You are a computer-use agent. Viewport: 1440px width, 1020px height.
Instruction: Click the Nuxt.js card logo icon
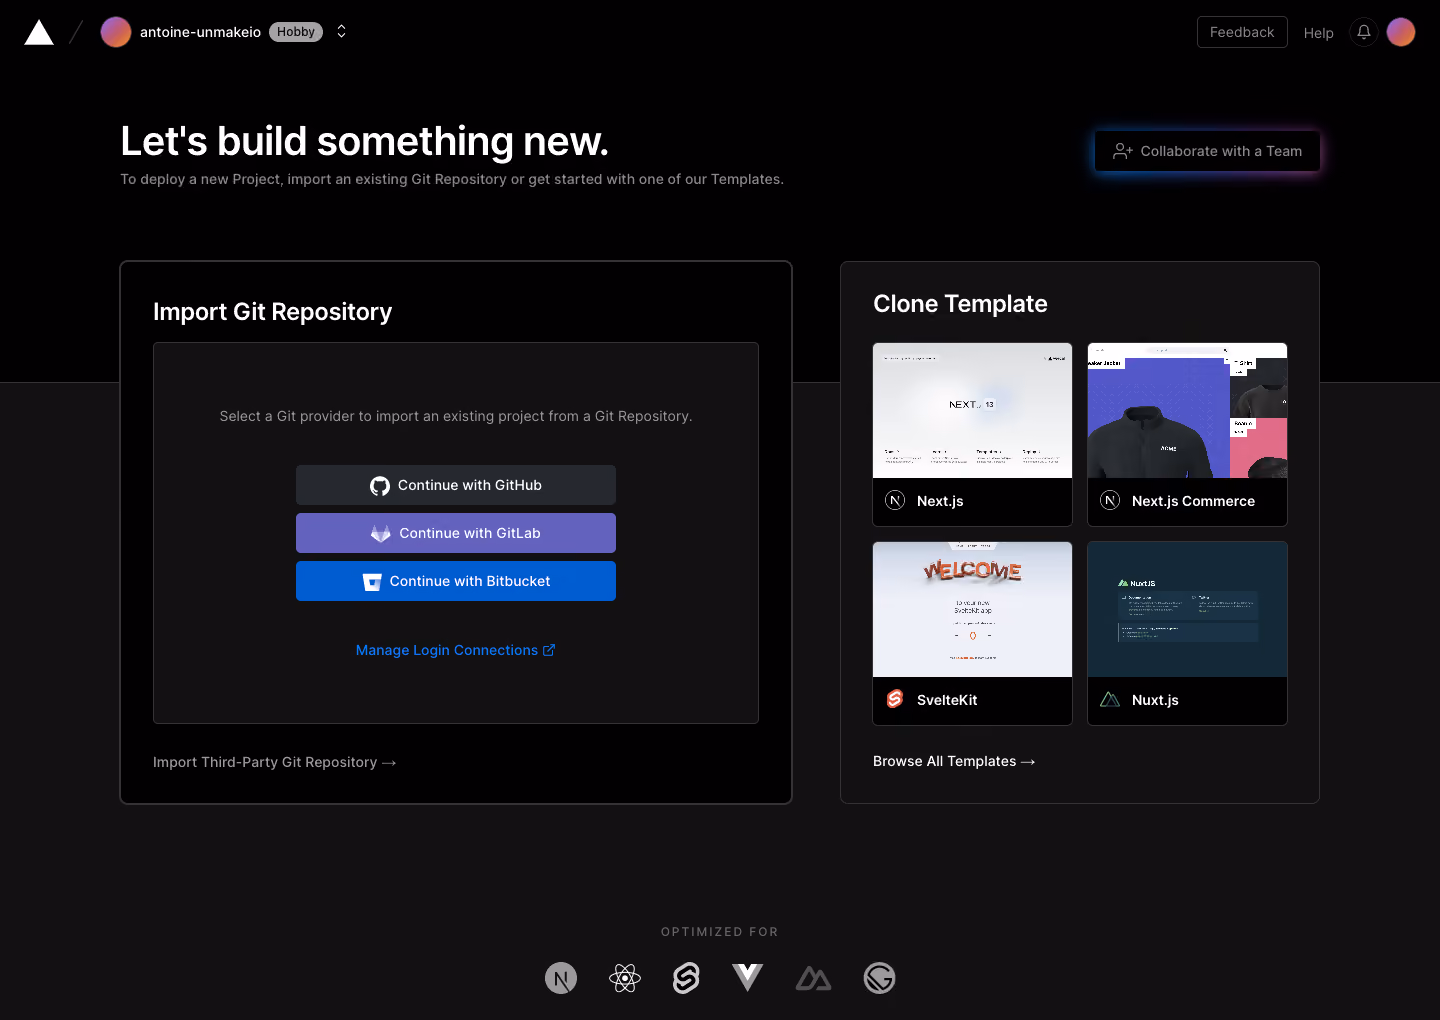tap(1110, 700)
